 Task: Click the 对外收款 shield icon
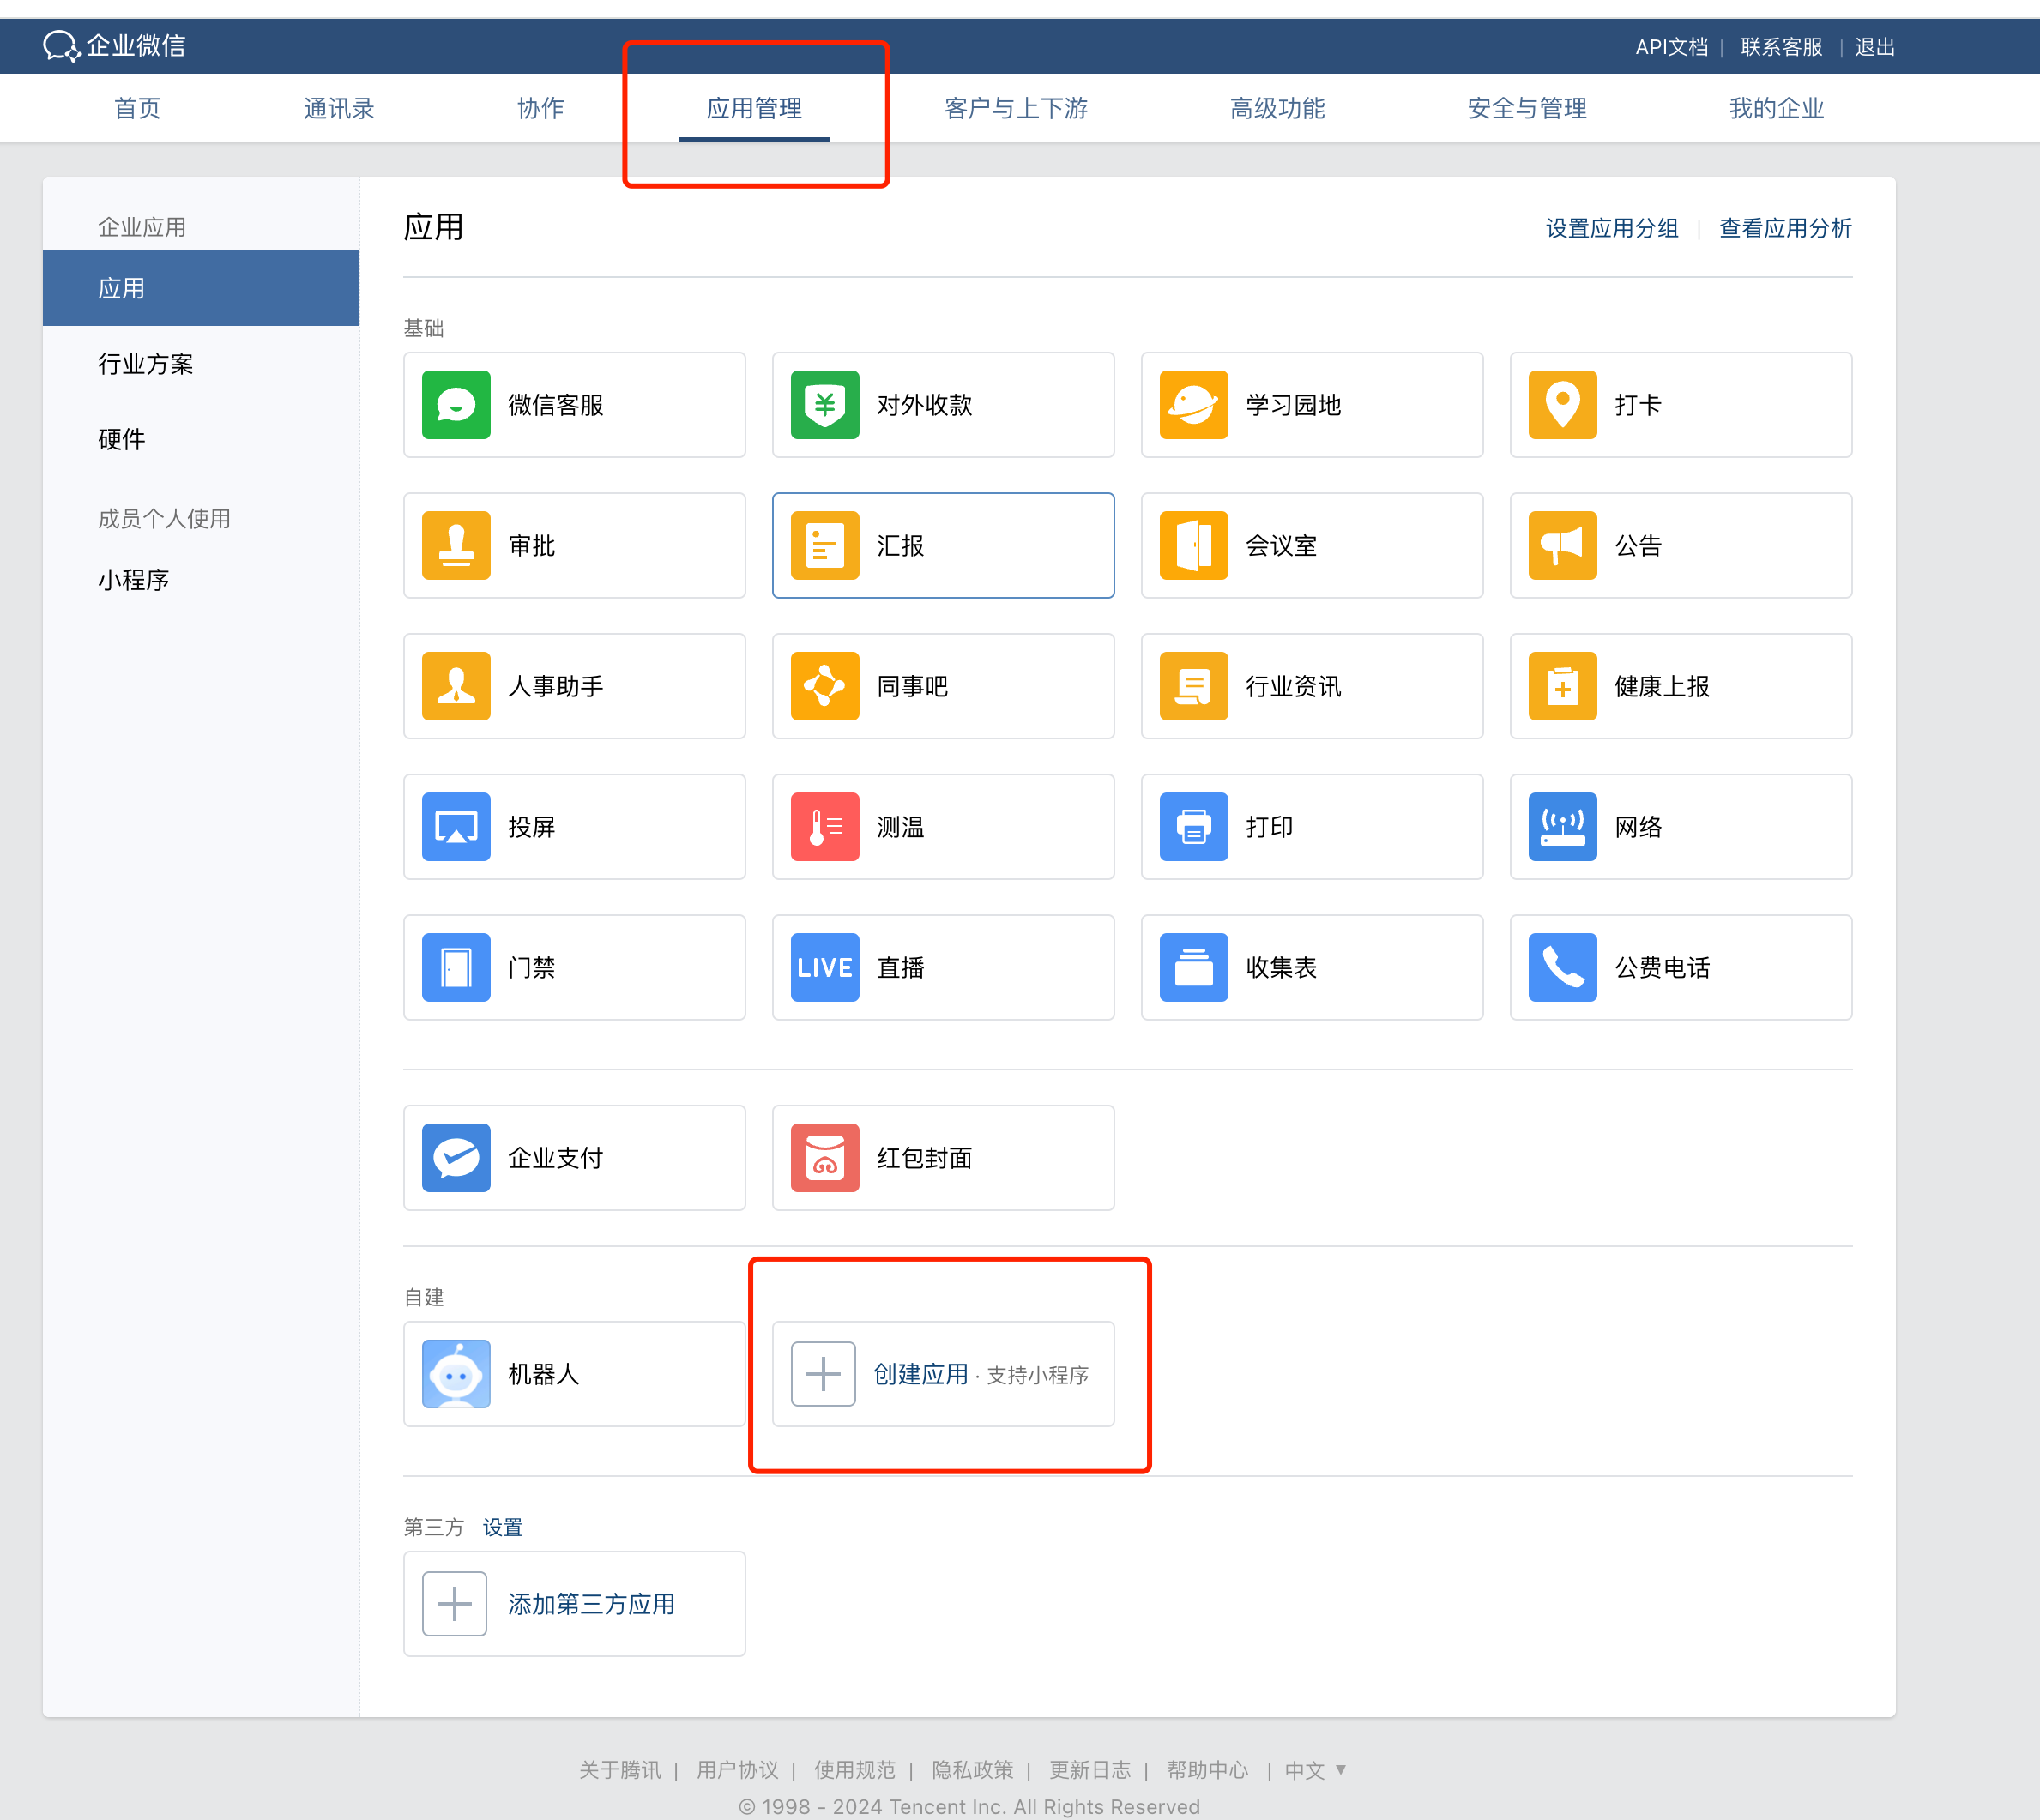825,405
